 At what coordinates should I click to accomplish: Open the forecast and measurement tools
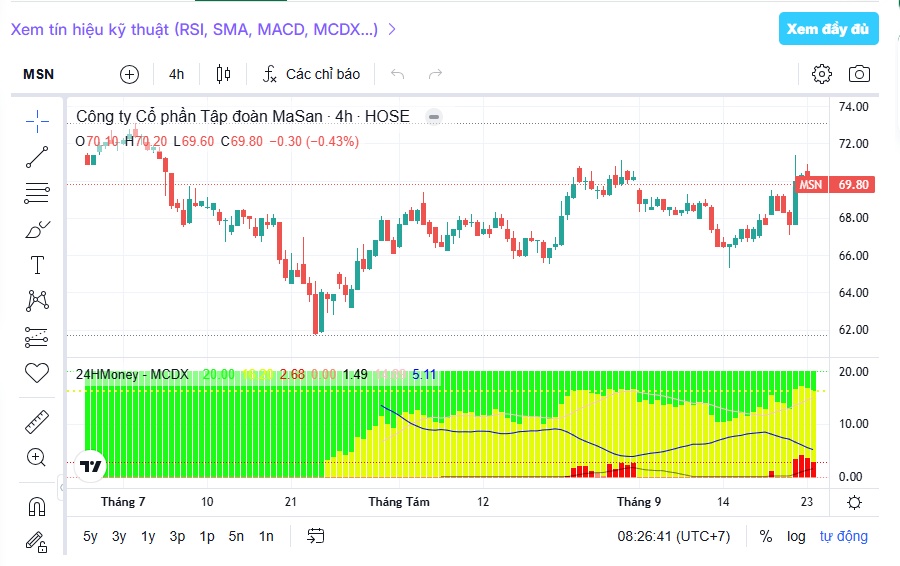[37, 337]
